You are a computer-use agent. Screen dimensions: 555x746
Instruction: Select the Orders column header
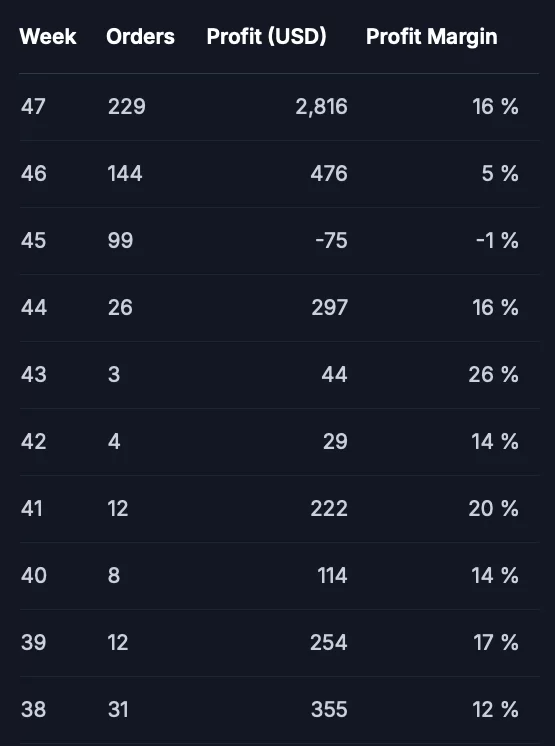140,37
